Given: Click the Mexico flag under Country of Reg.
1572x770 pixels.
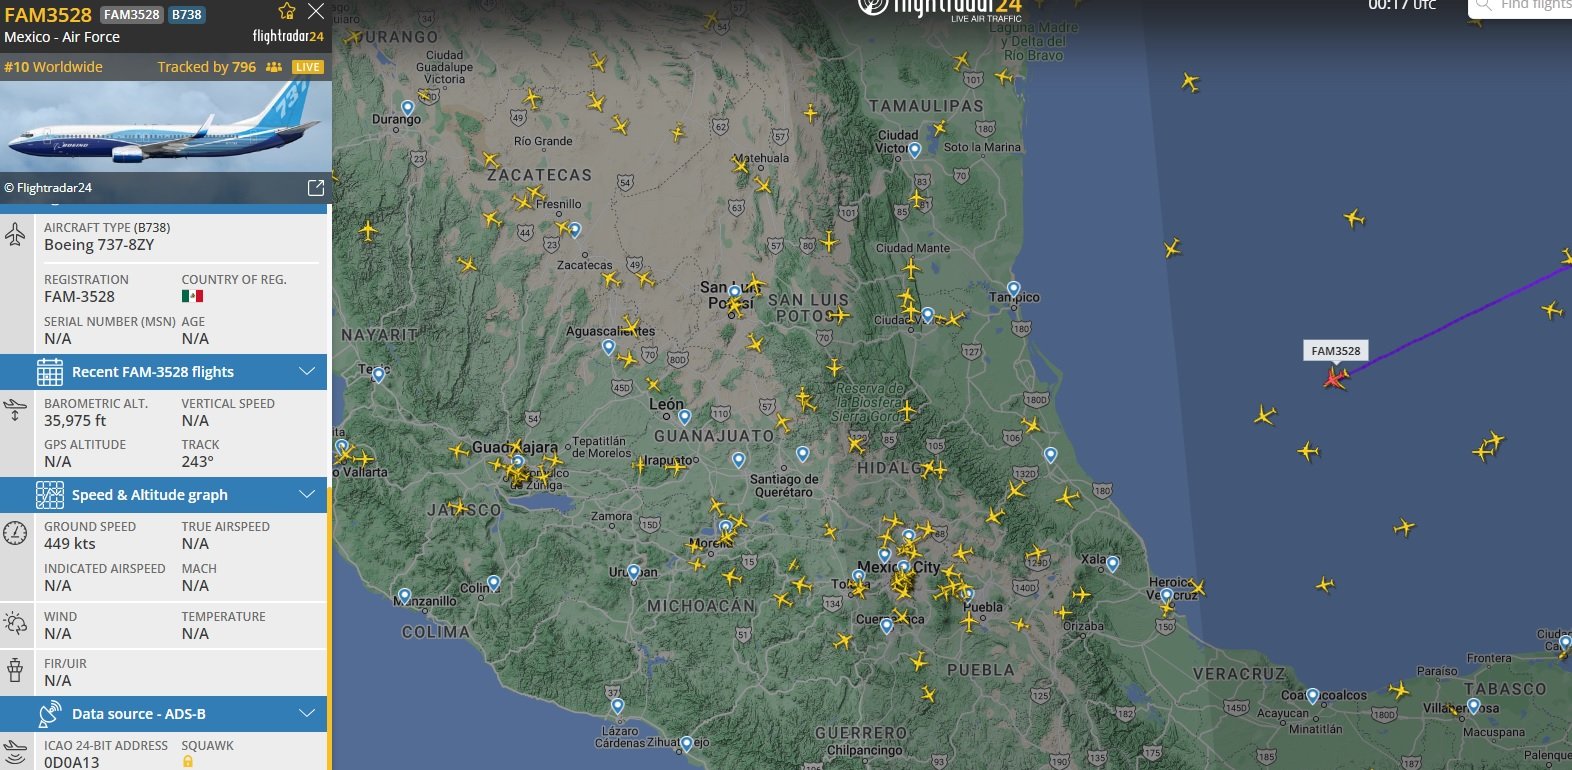Looking at the screenshot, I should coord(192,296).
